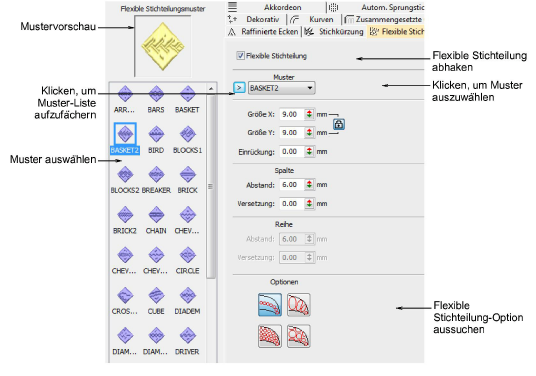The image size is (536, 376).
Task: Adjust the Größe X spinner arrows
Action: coord(309,115)
